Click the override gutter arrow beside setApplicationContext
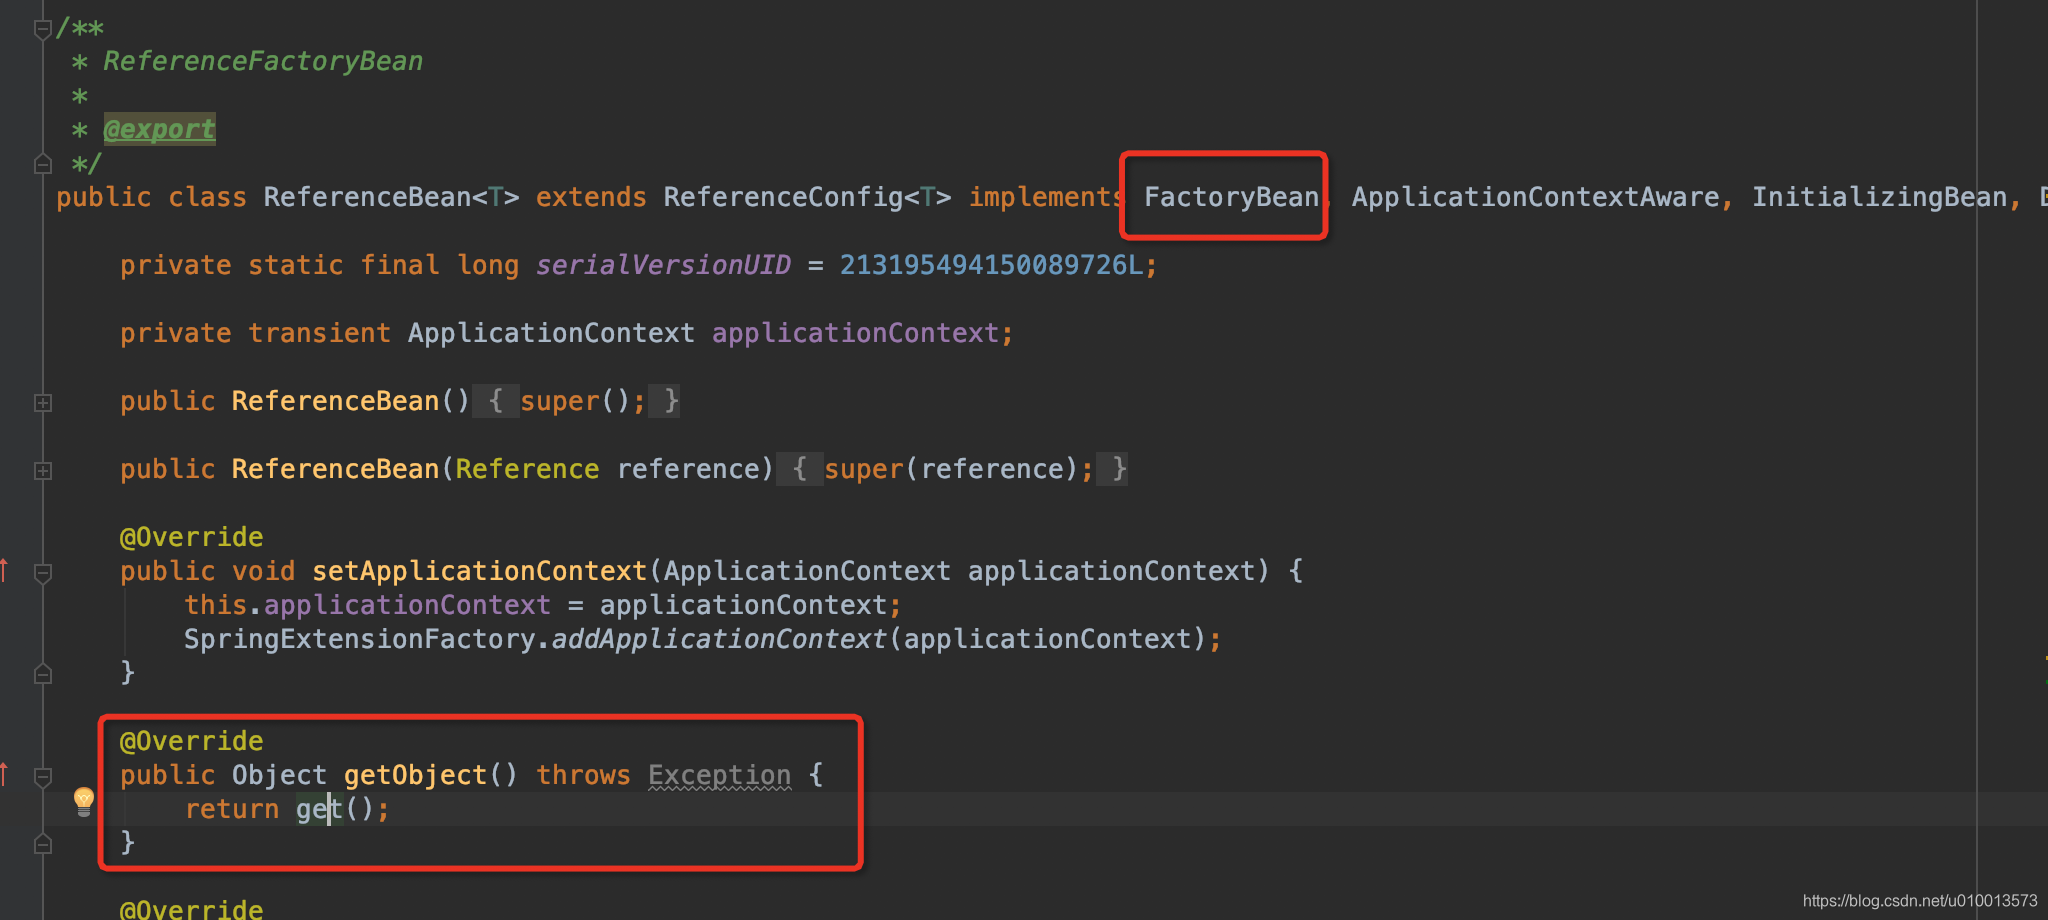Screen dimensions: 2048x920 5,570
